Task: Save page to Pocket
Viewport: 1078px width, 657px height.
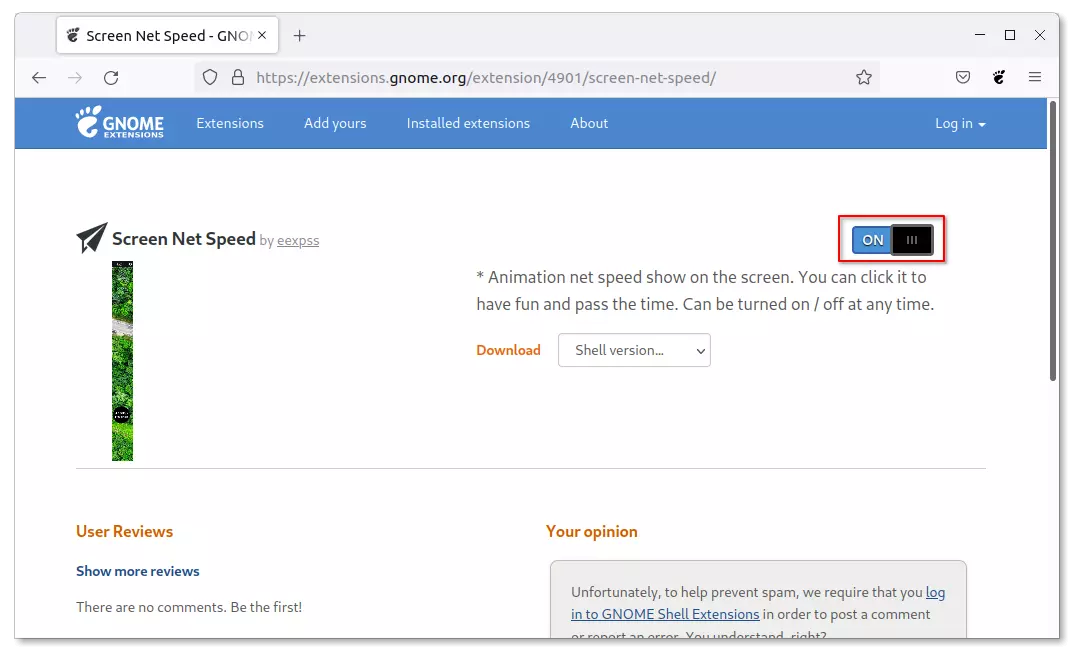Action: [x=963, y=78]
